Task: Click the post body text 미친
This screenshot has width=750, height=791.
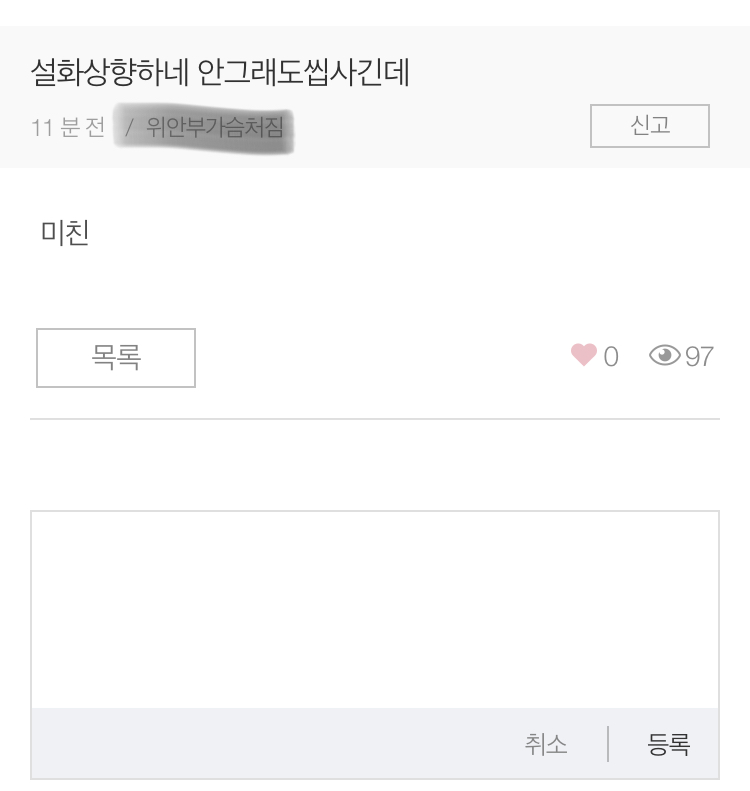Action: (x=65, y=233)
